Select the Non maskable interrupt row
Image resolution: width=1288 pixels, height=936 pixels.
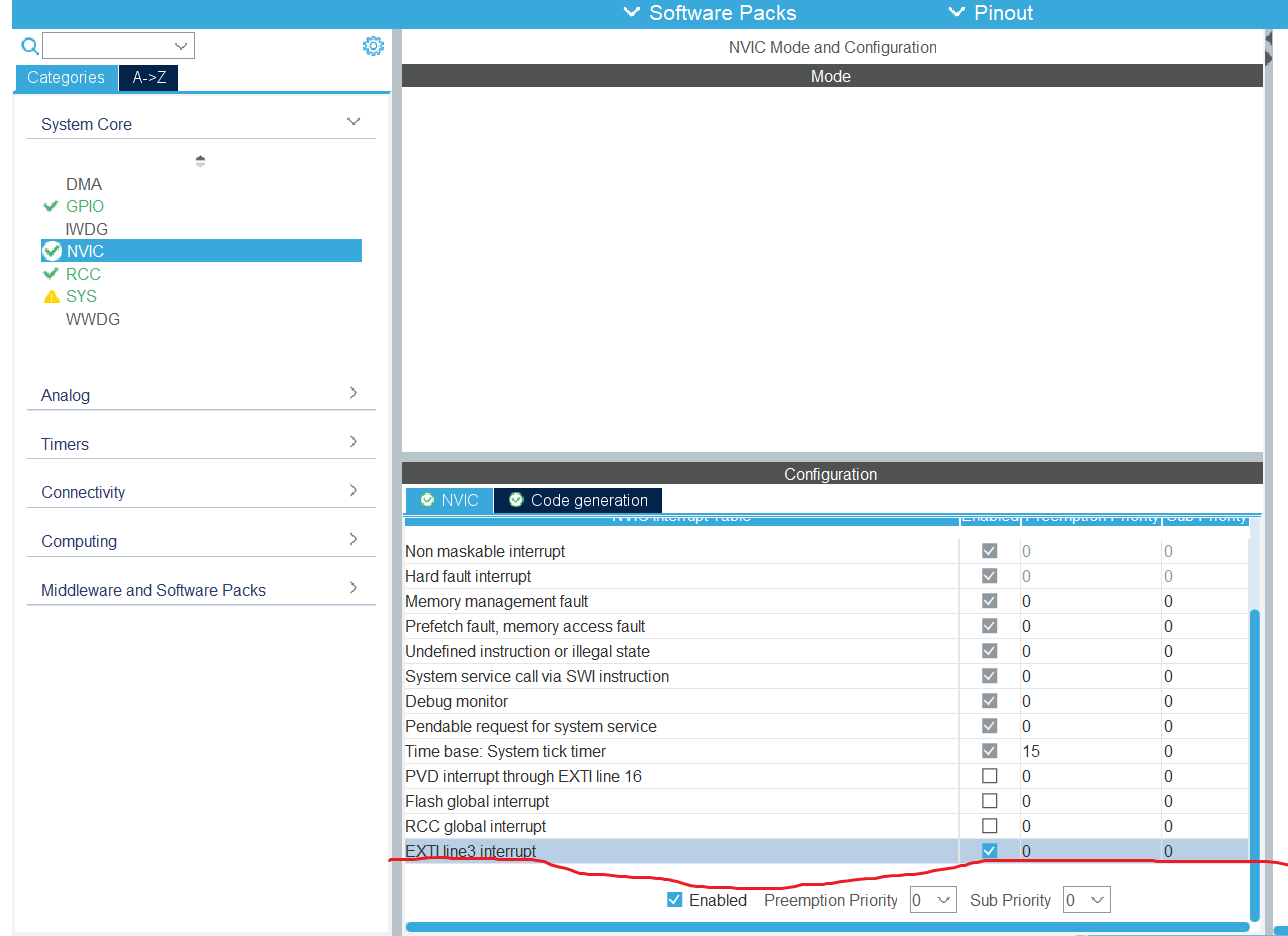tap(826, 551)
